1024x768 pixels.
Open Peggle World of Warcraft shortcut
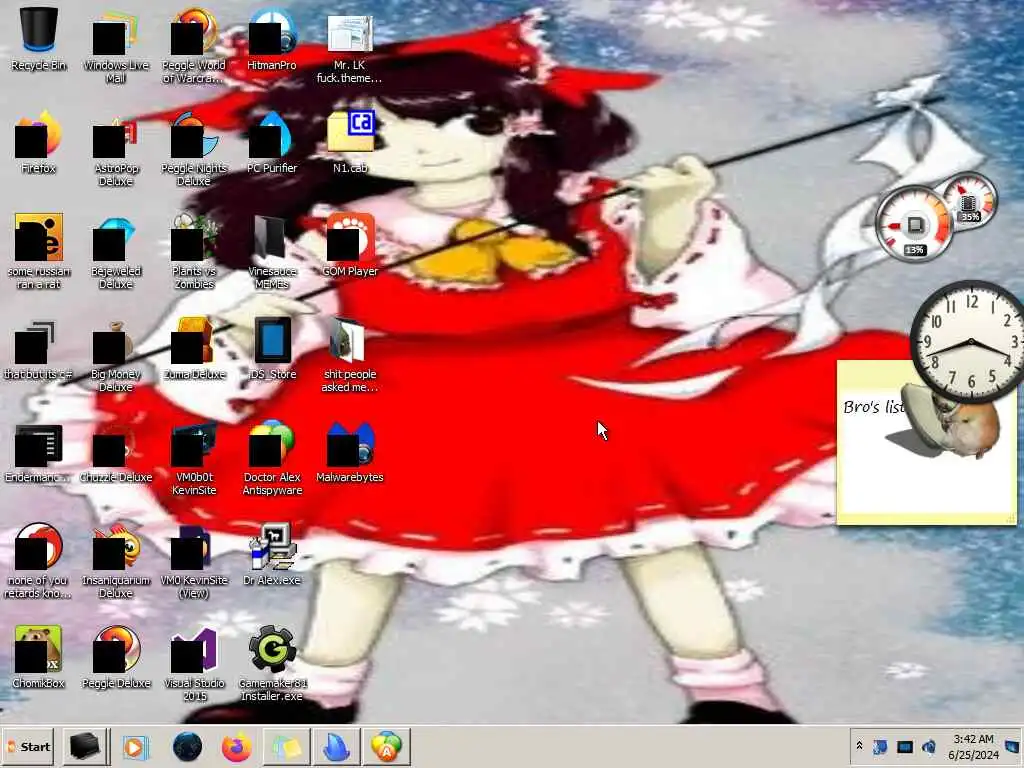pos(193,46)
